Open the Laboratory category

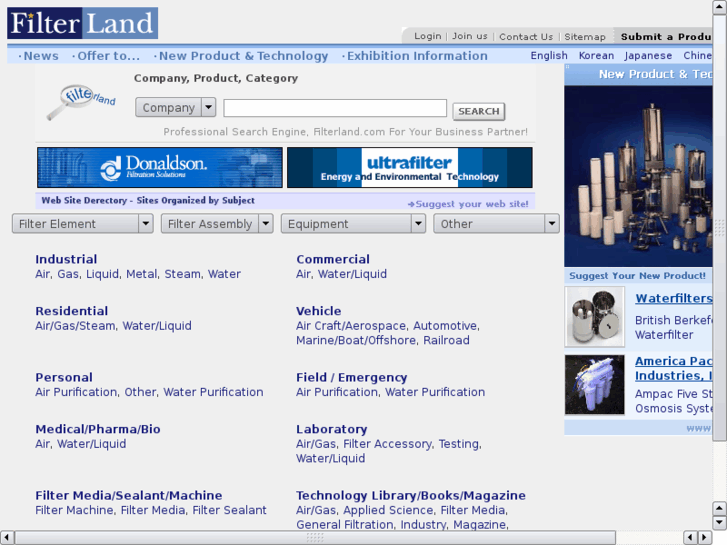pos(332,429)
